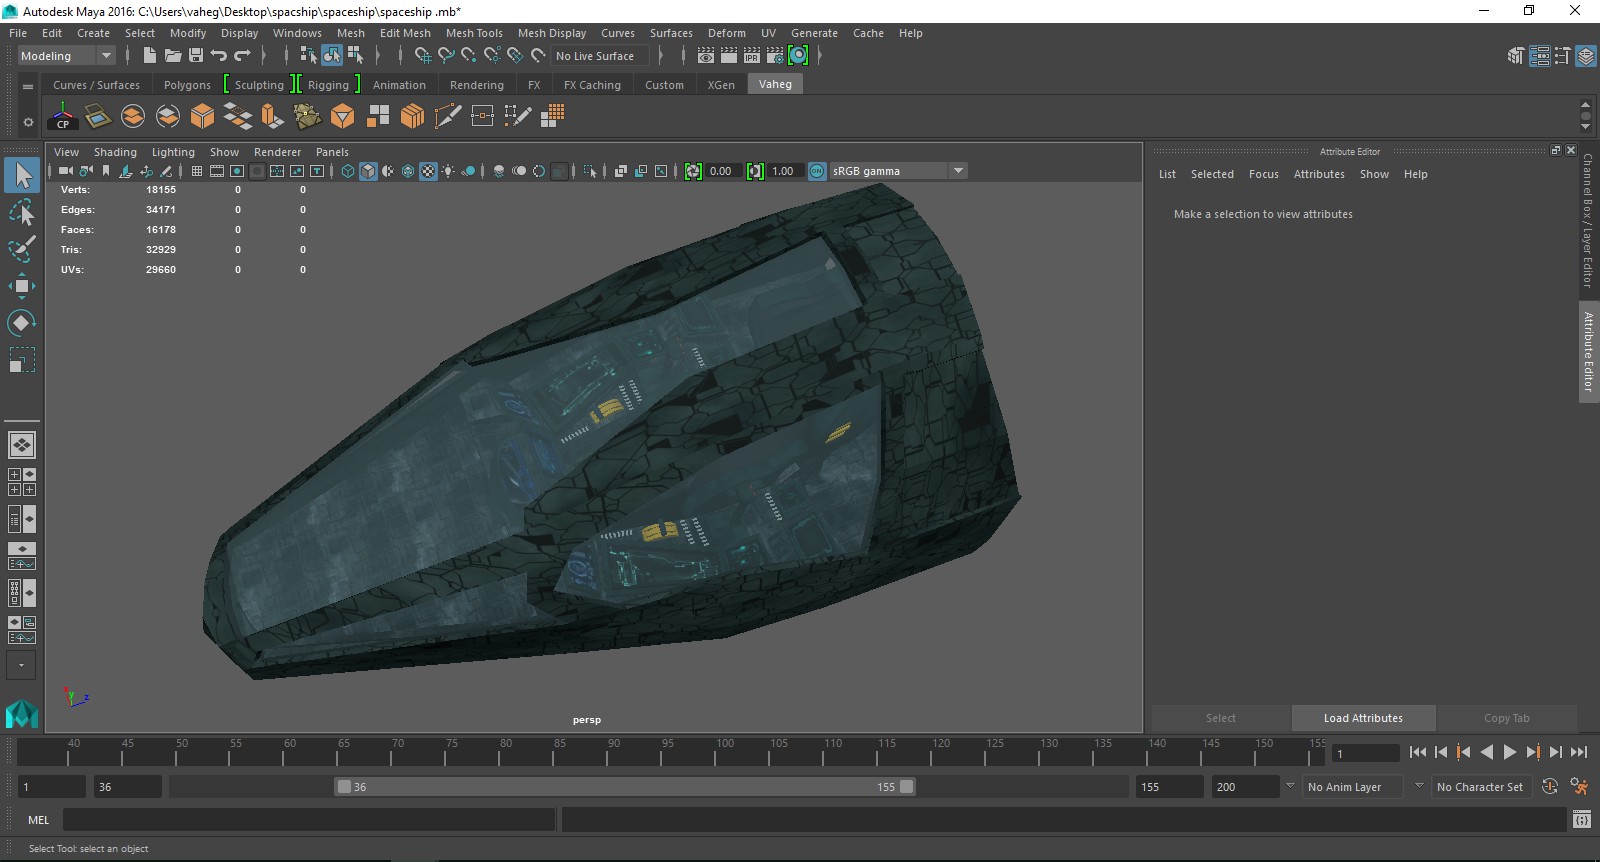This screenshot has width=1600, height=862.
Task: Choose the Move tool in toolbox
Action: coord(22,287)
